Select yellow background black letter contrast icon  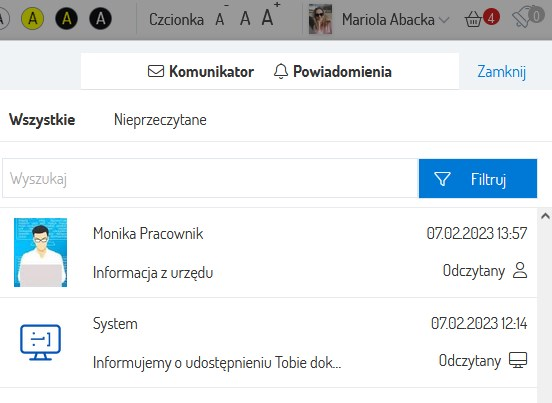tap(32, 18)
